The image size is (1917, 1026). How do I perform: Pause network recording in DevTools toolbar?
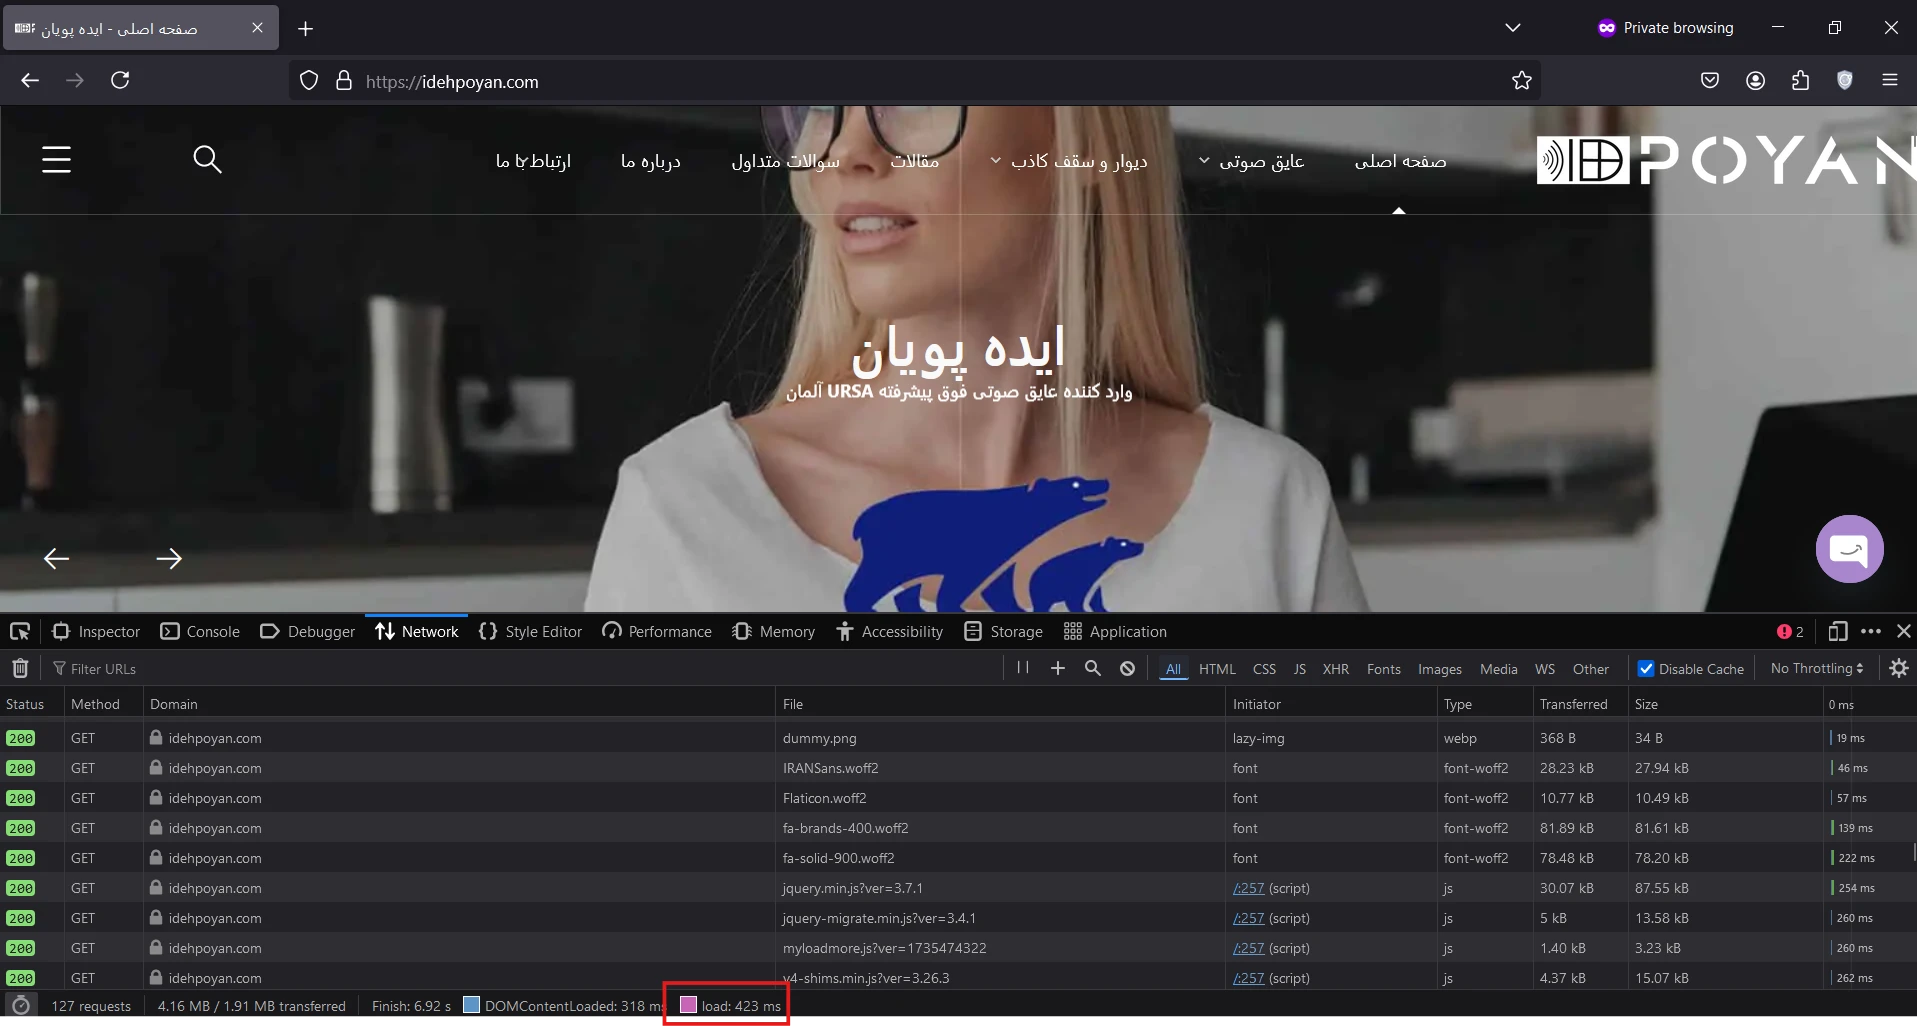click(1022, 668)
